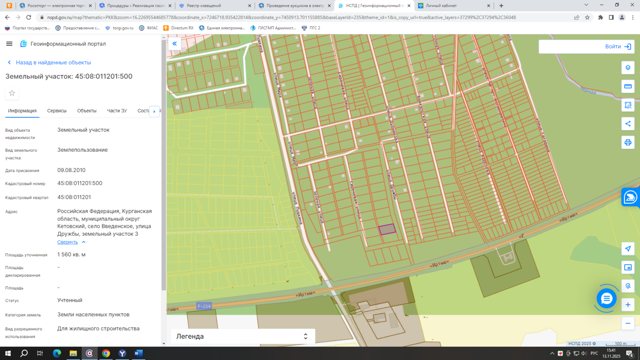Image resolution: width=640 pixels, height=360 pixels.
Task: Add the land plot to favorites star
Action: [12, 93]
